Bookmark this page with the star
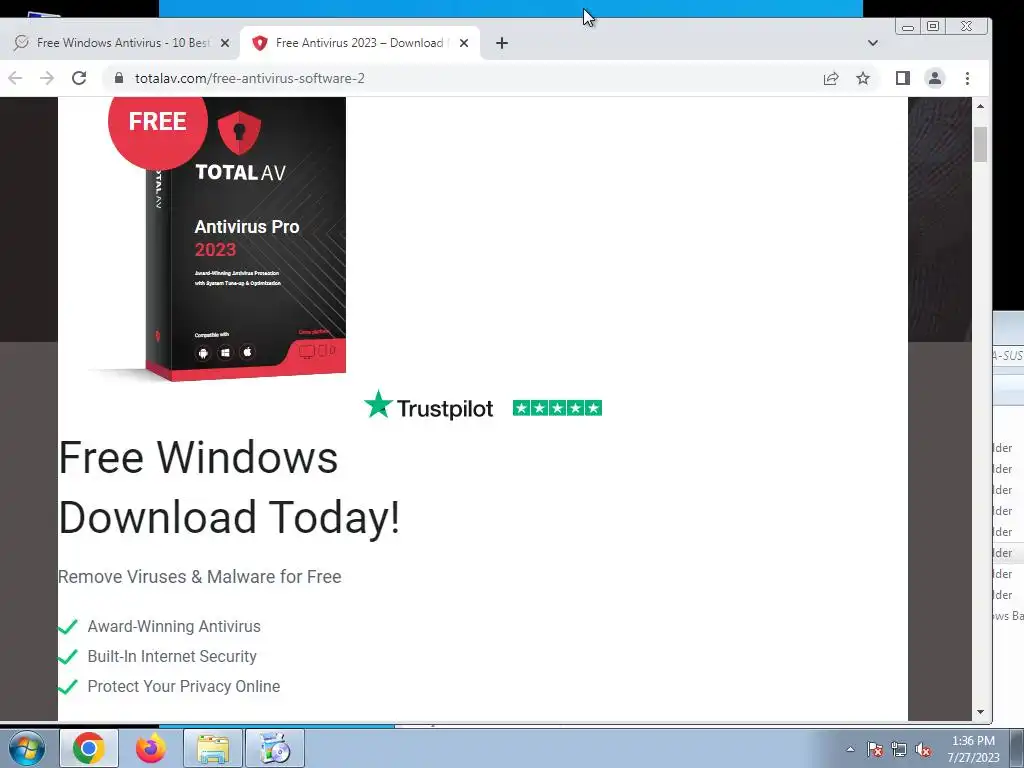Viewport: 1024px width, 768px height. pyautogui.click(x=863, y=78)
